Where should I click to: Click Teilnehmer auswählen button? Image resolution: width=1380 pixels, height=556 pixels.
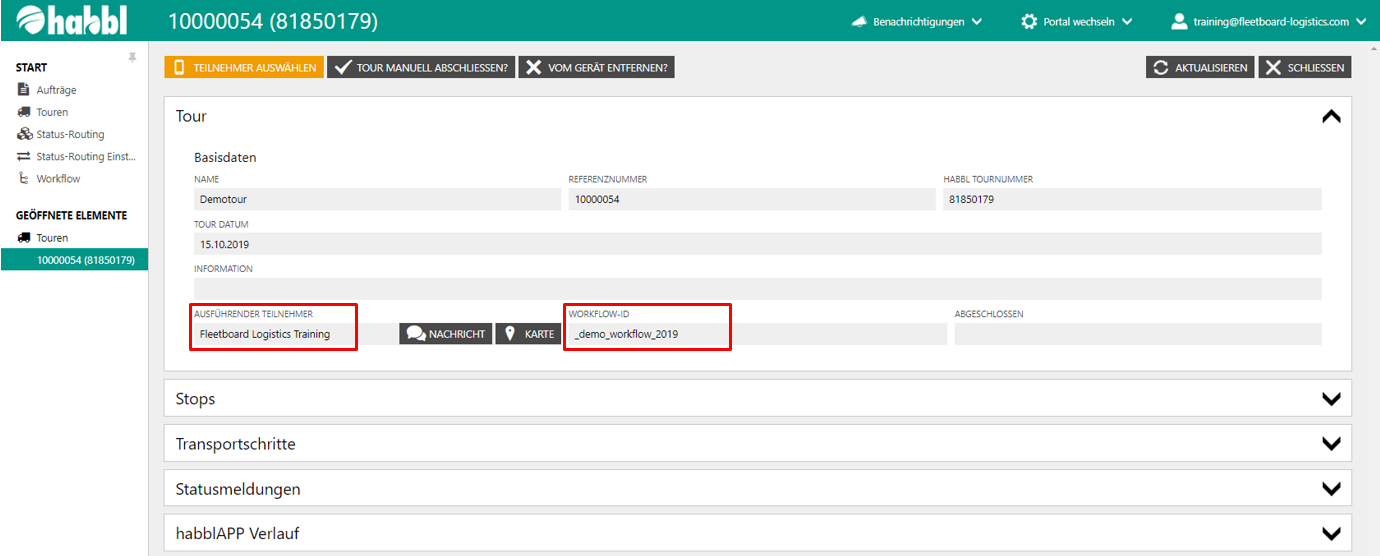coord(244,67)
